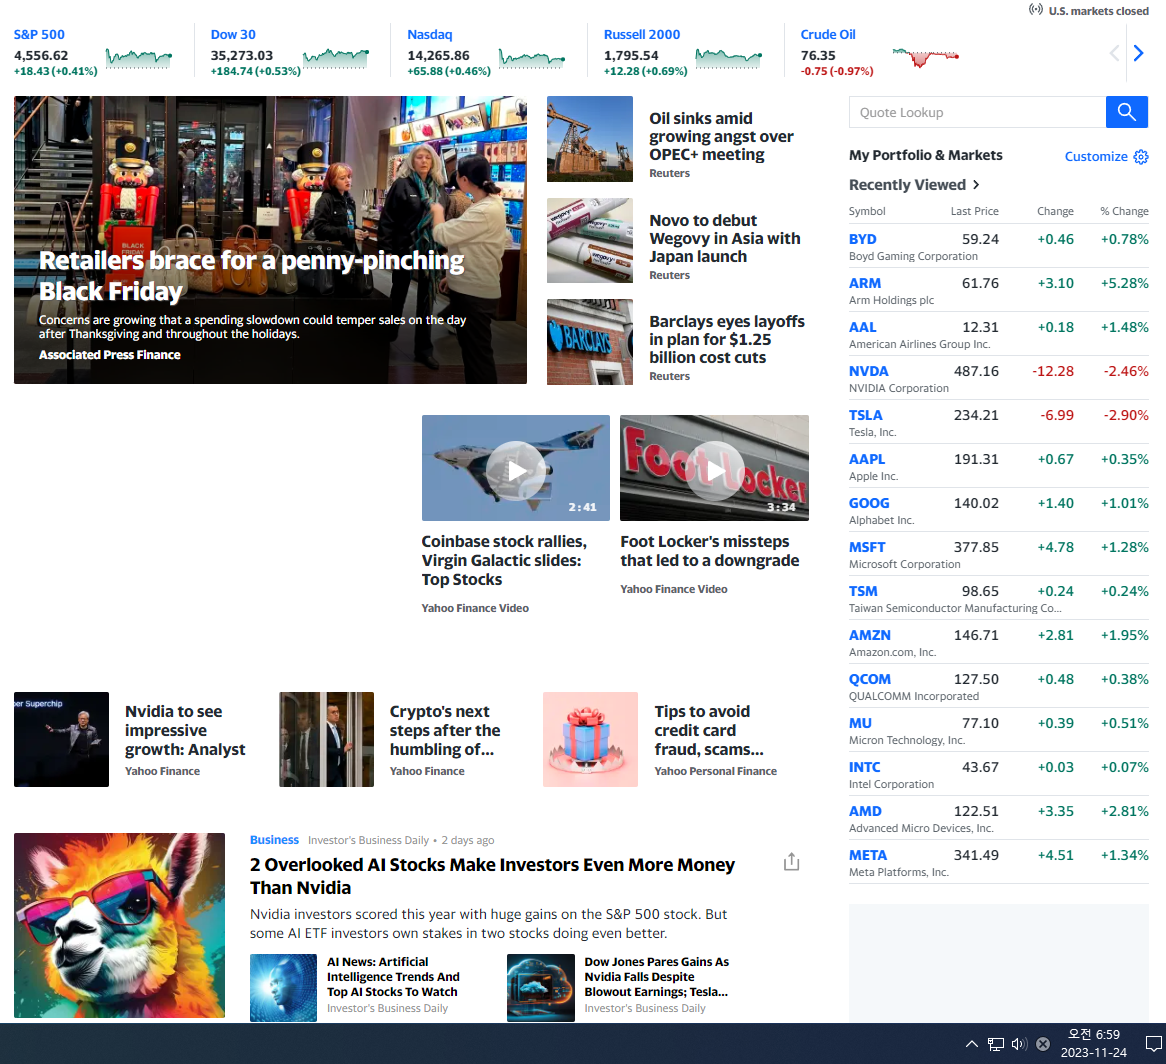This screenshot has width=1166, height=1064.
Task: Open the Nasdaq index link
Action: tap(430, 34)
